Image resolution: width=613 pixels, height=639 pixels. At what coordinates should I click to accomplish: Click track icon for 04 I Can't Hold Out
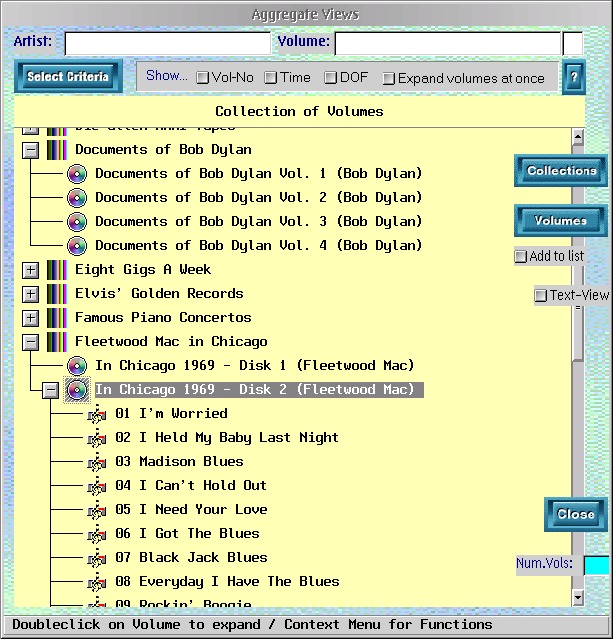pos(97,487)
